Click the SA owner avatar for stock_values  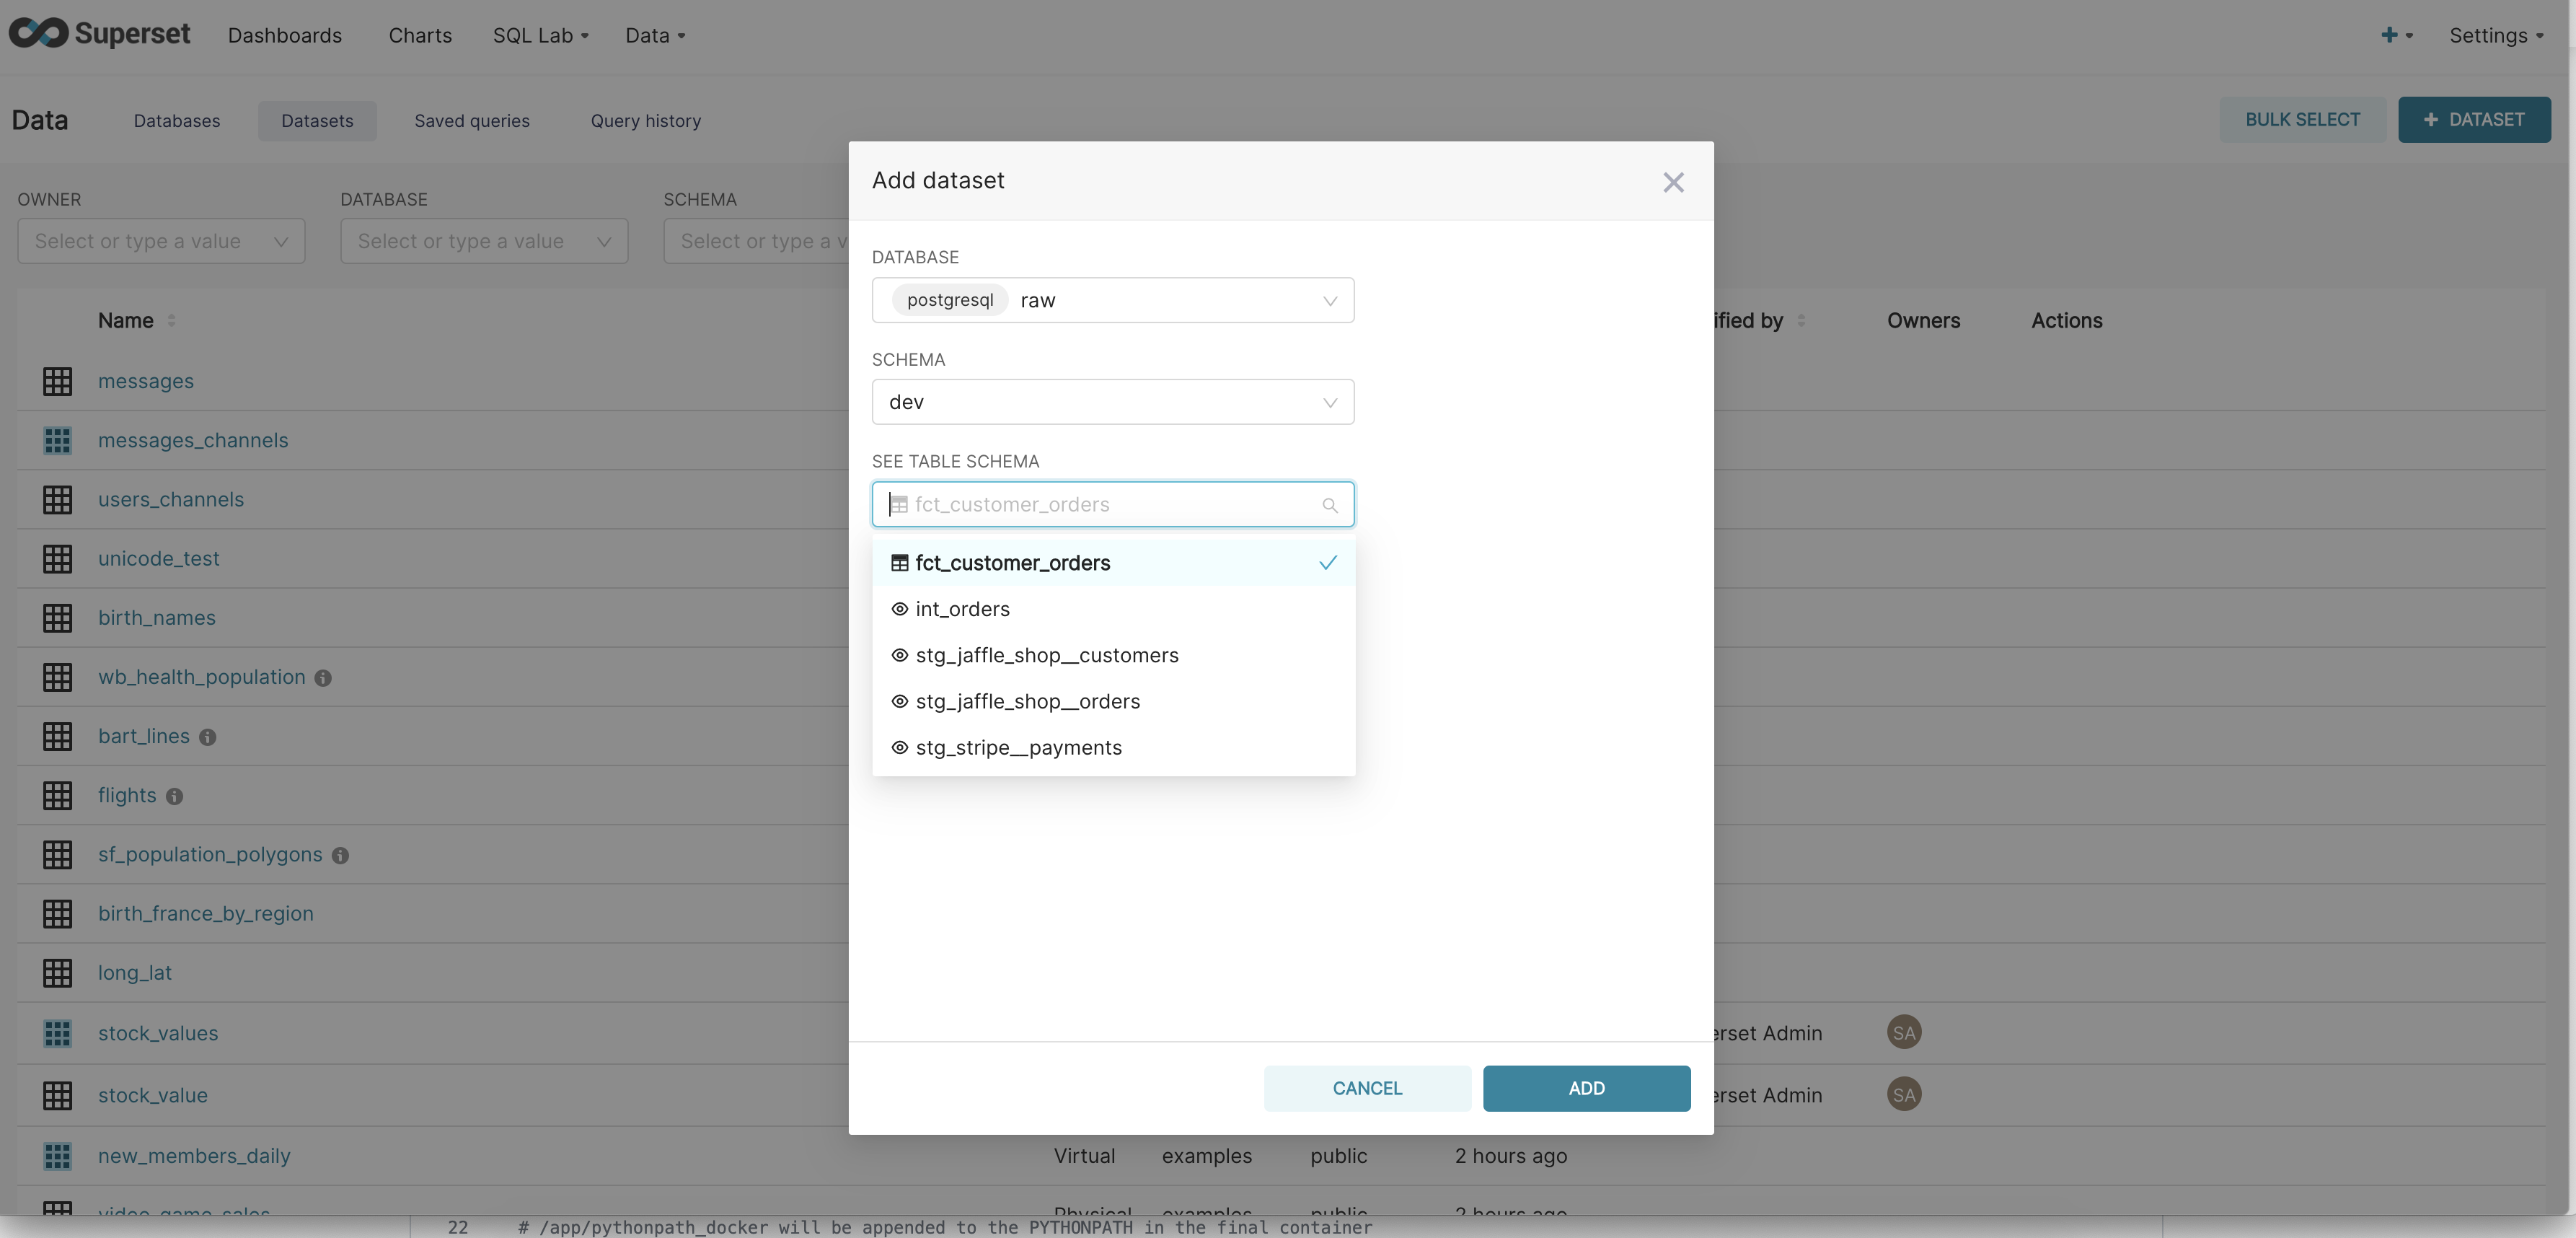1903,1033
